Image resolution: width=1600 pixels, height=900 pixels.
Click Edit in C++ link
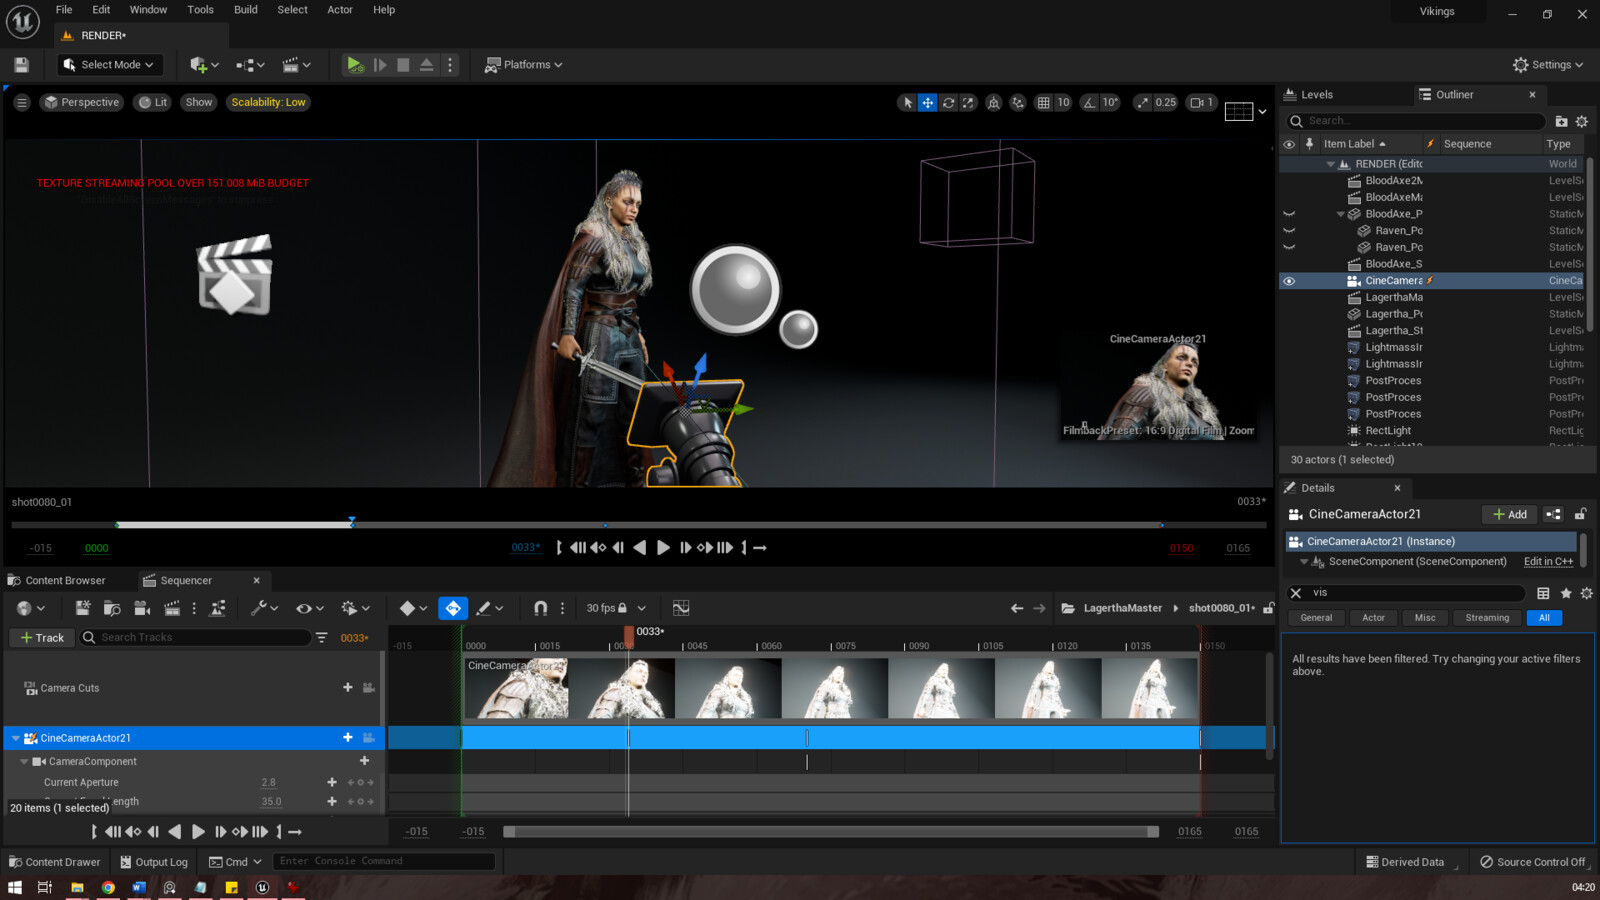(1548, 562)
